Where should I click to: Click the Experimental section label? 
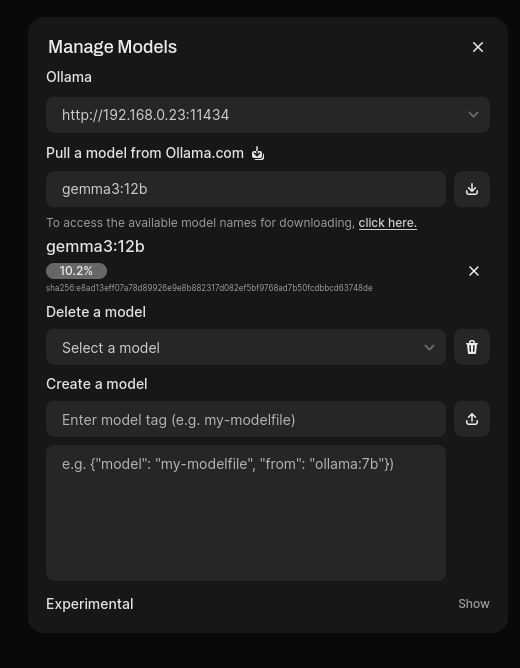tap(90, 604)
